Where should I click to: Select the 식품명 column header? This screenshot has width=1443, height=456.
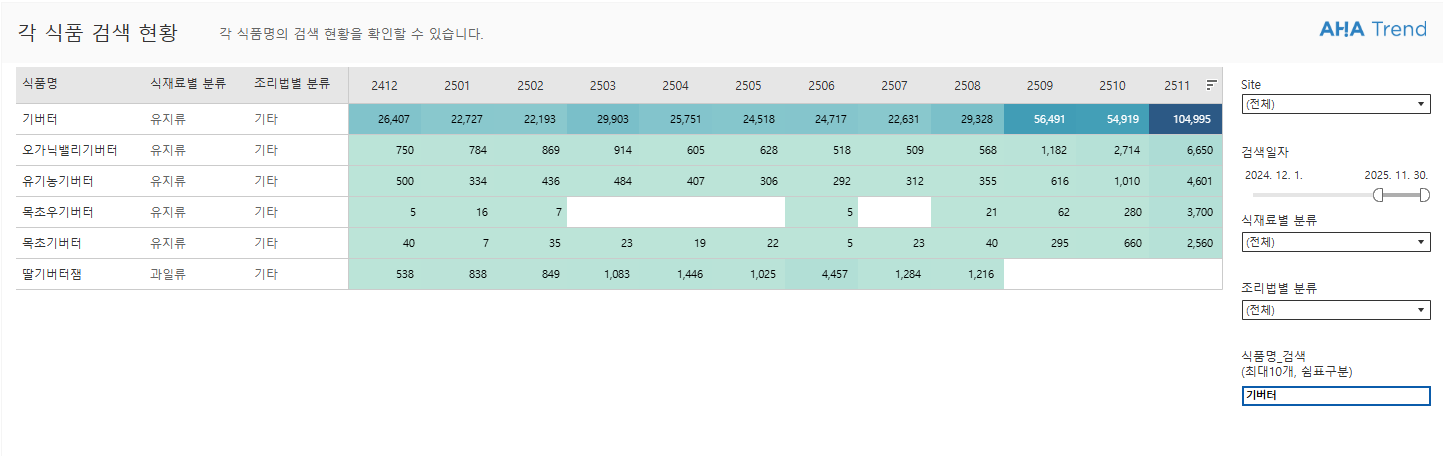[42, 84]
